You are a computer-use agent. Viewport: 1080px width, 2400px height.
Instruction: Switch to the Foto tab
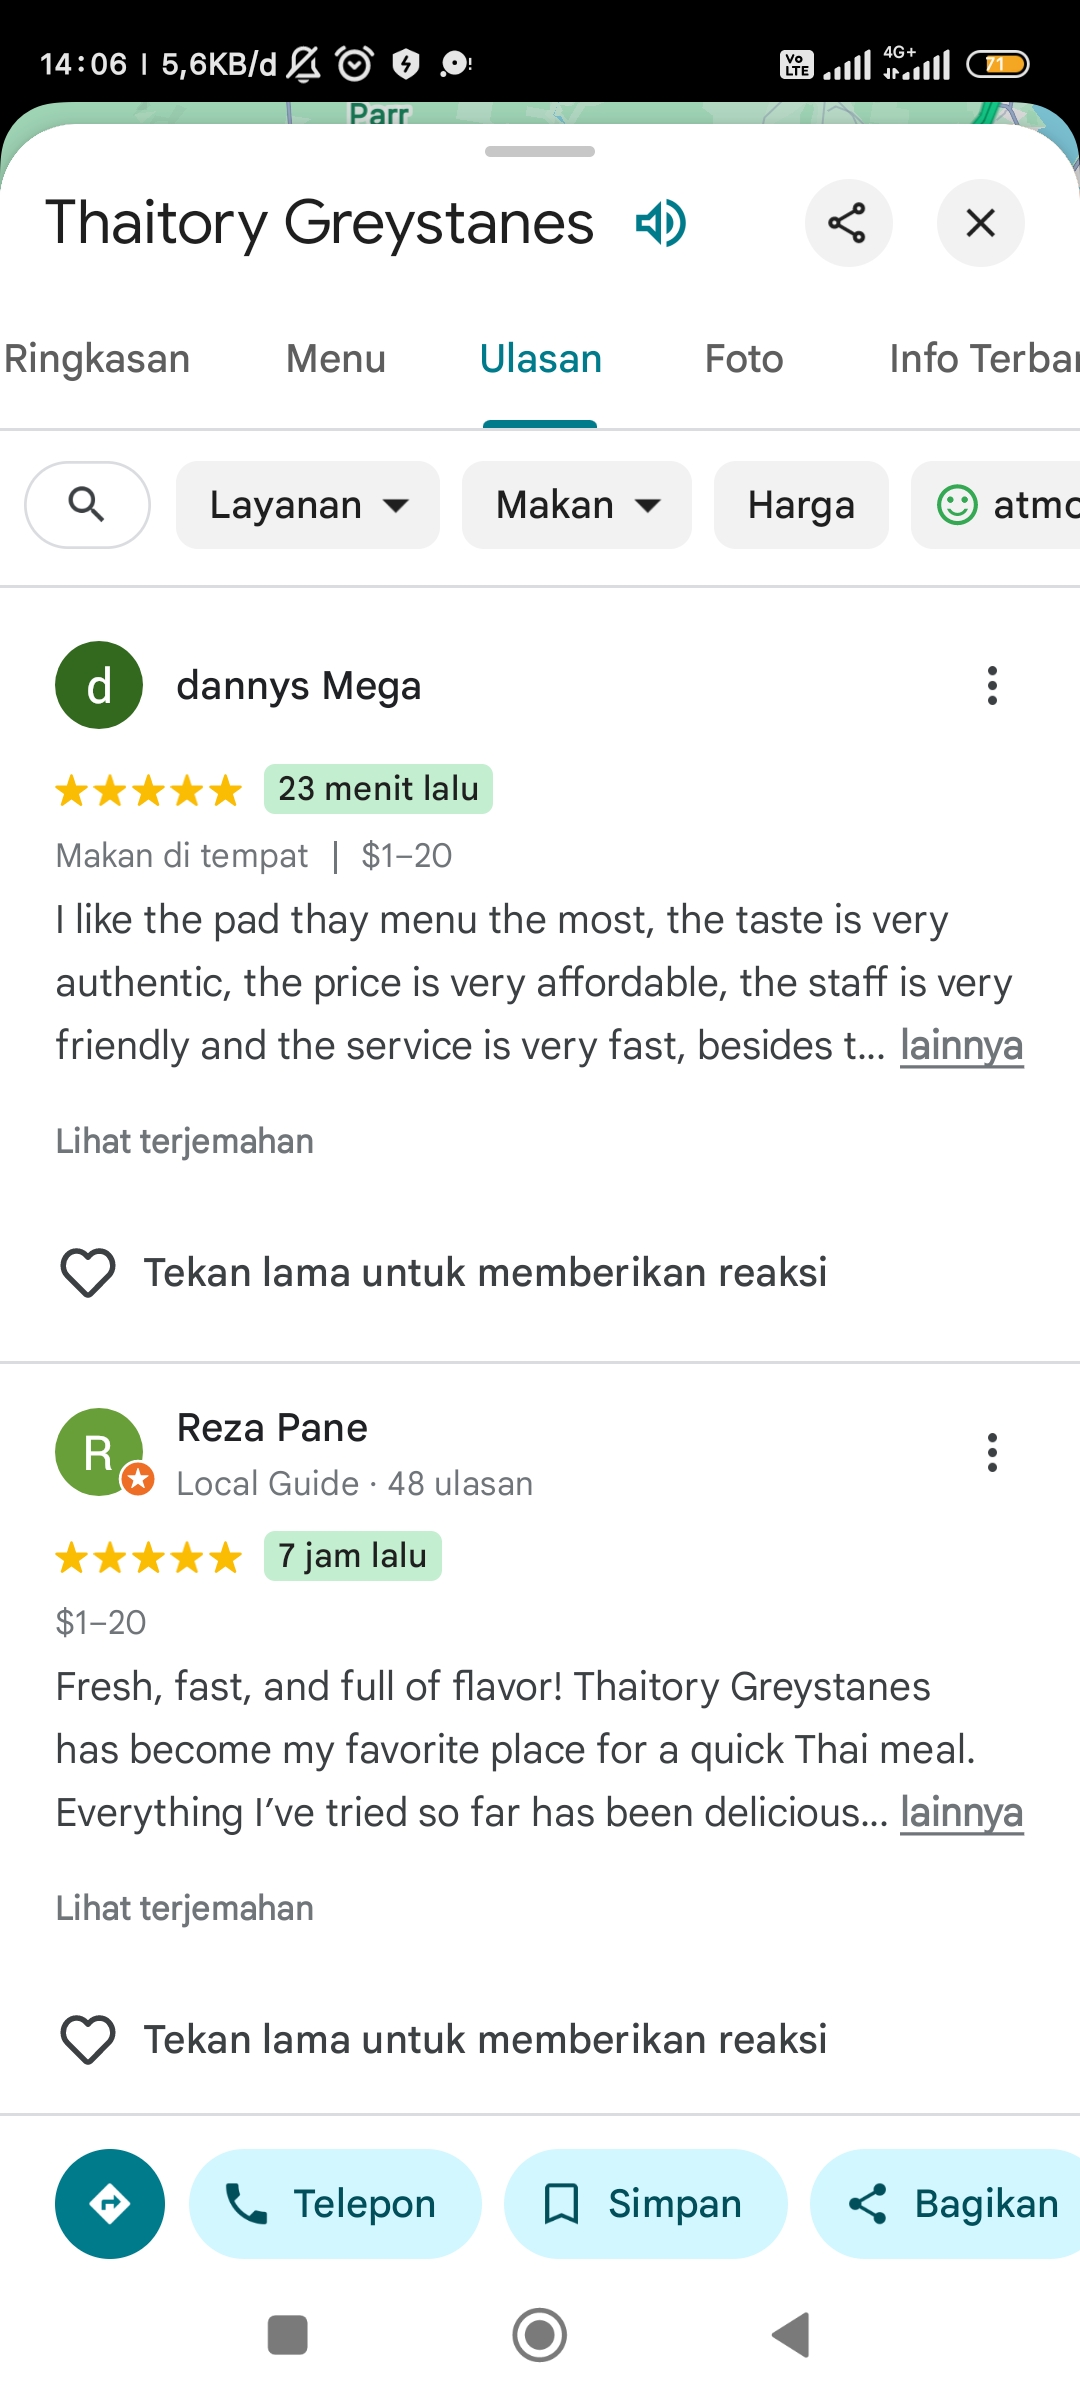pos(744,359)
